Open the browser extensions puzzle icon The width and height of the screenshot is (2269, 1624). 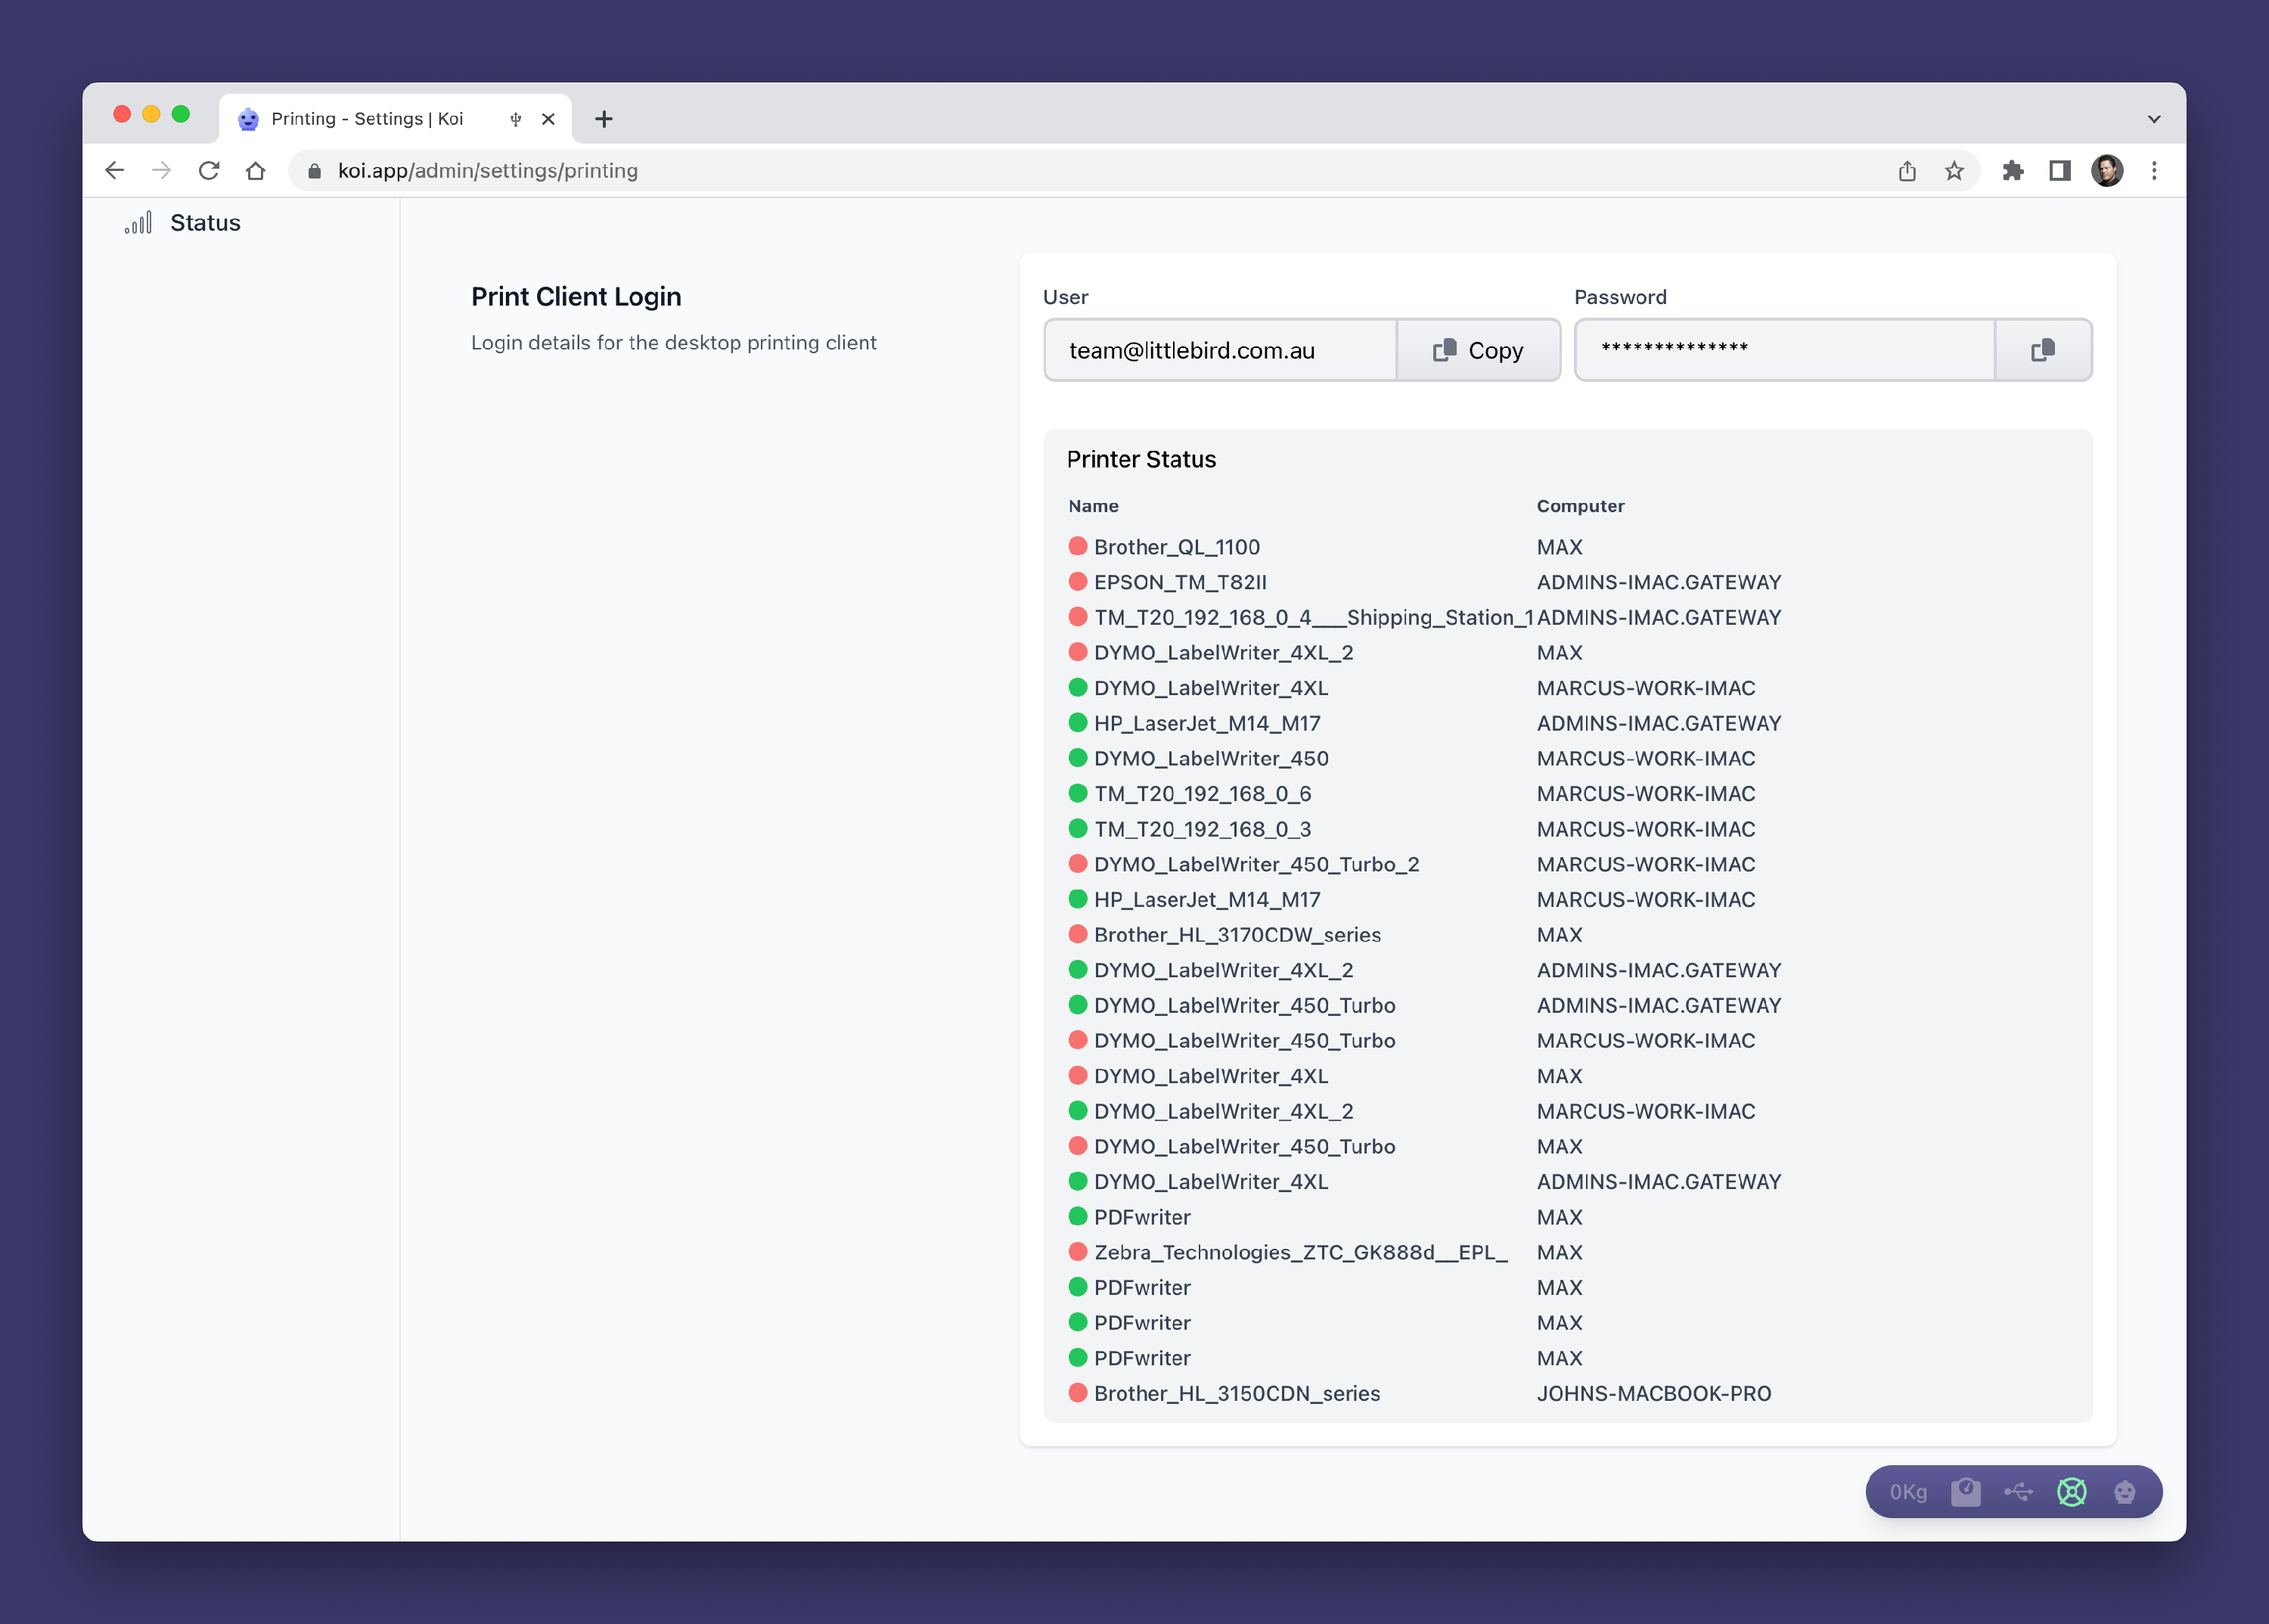(x=2012, y=171)
